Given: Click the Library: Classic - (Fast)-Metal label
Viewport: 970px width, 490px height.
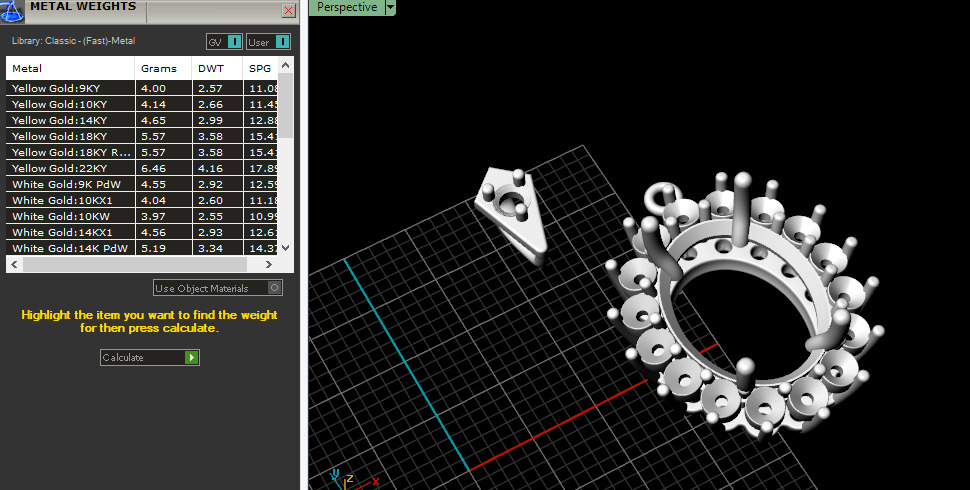Looking at the screenshot, I should pos(73,41).
